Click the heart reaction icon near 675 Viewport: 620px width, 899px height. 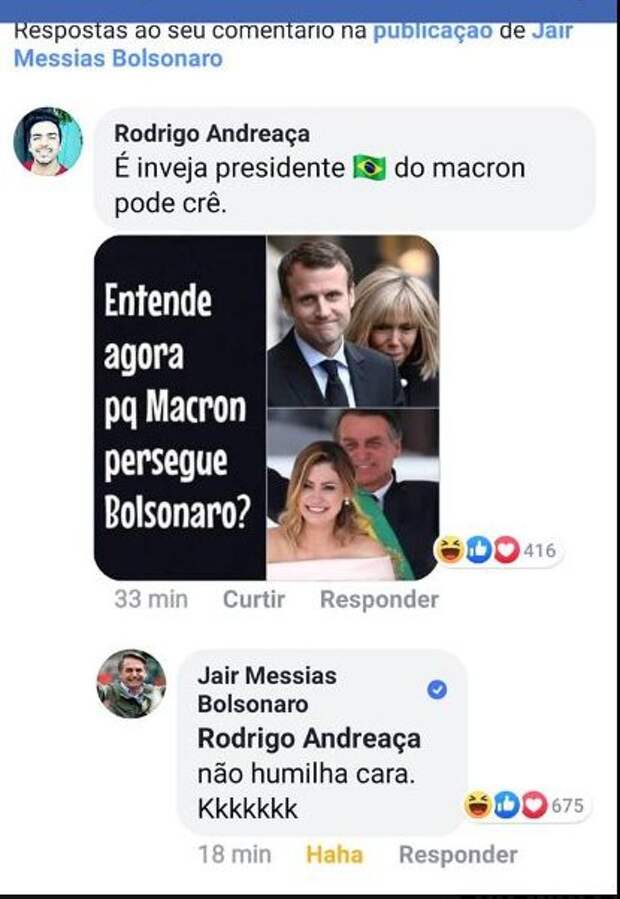click(x=534, y=805)
